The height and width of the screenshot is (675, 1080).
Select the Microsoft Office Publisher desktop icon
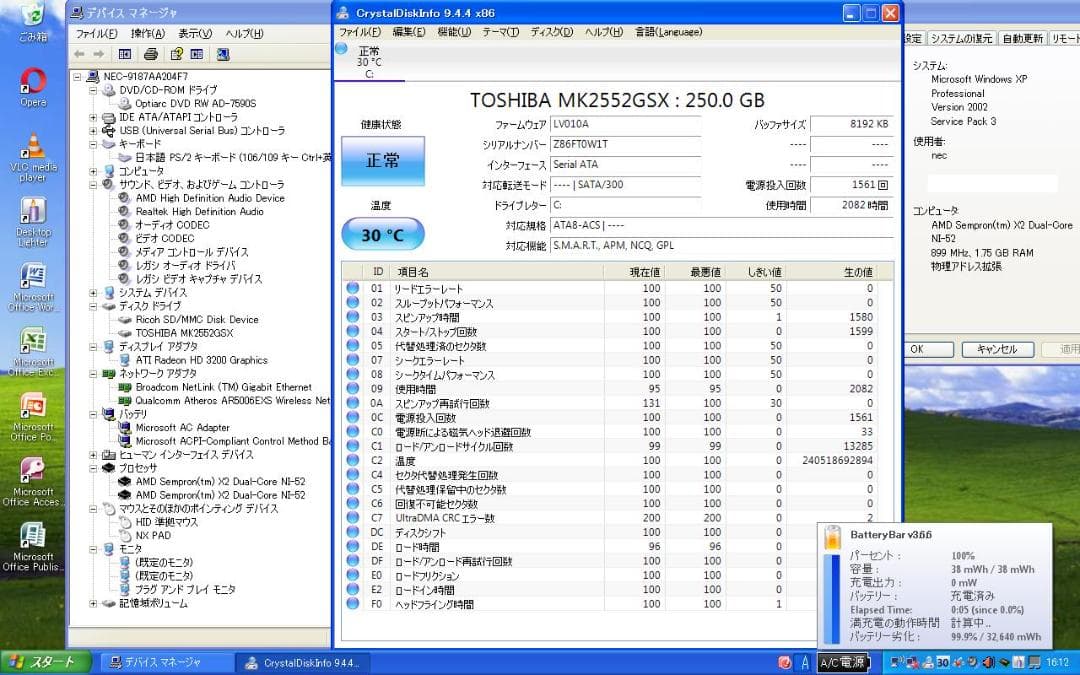[x=32, y=546]
